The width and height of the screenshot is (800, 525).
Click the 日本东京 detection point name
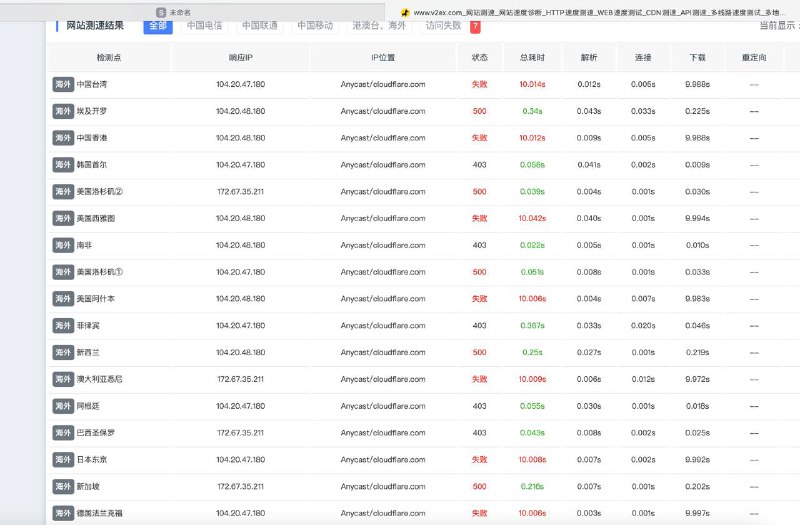(x=92, y=460)
